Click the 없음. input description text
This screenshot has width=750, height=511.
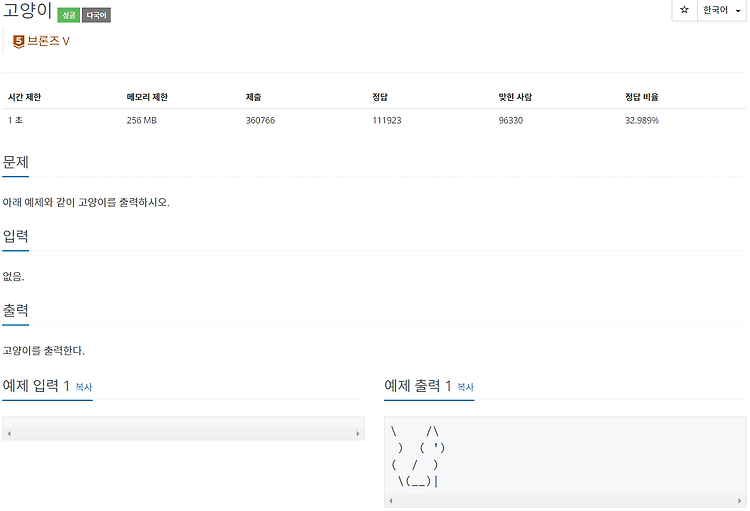coord(13,277)
